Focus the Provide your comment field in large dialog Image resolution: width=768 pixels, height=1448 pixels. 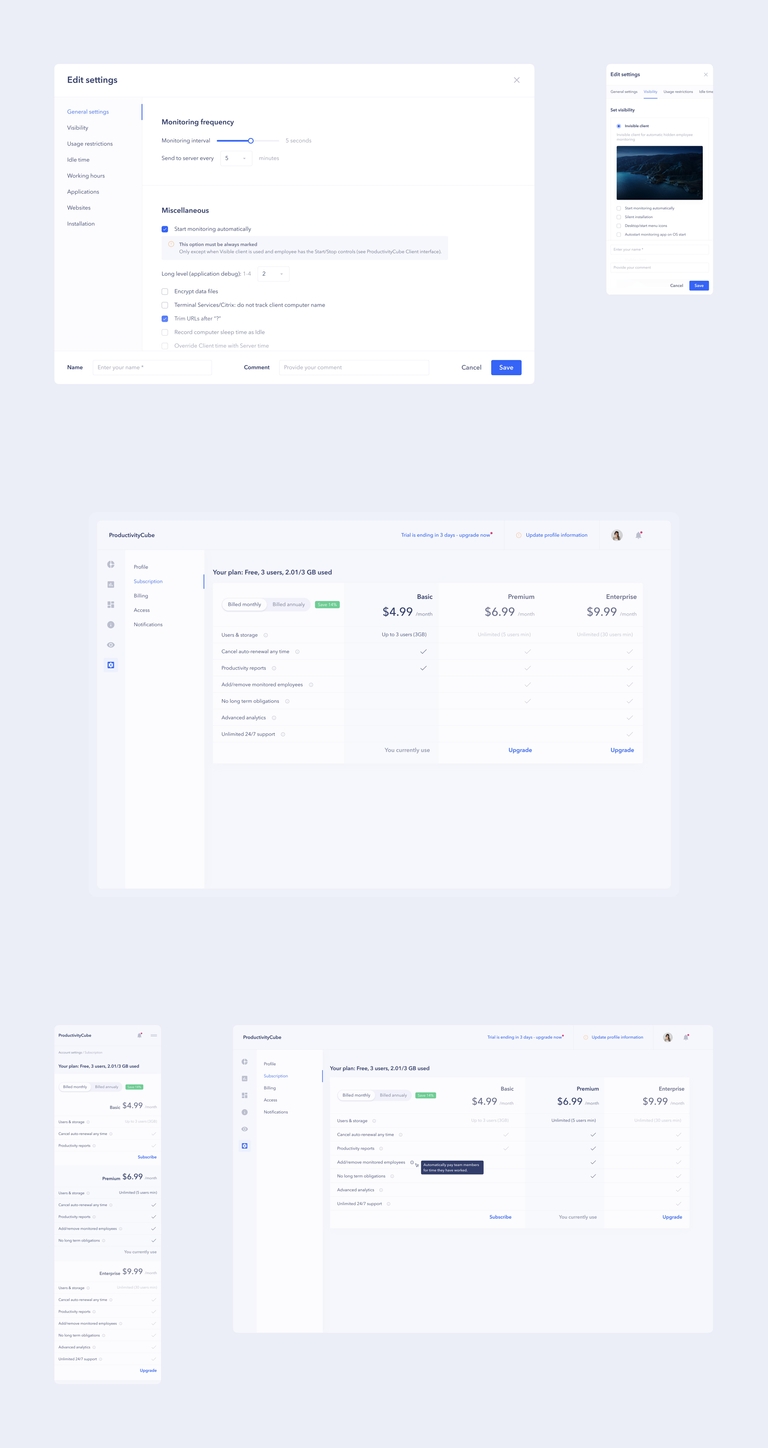(353, 368)
